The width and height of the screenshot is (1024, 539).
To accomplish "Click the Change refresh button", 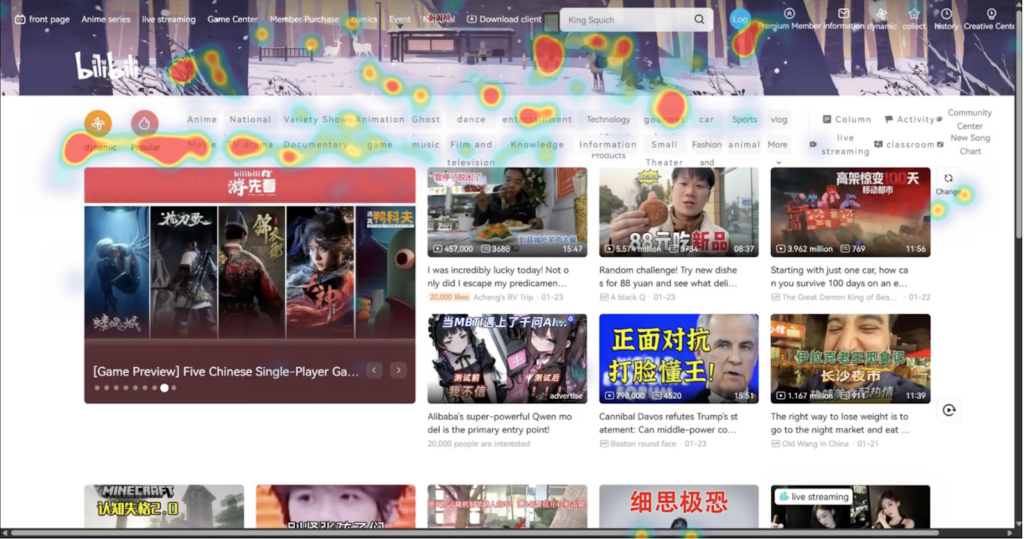I will pyautogui.click(x=948, y=179).
